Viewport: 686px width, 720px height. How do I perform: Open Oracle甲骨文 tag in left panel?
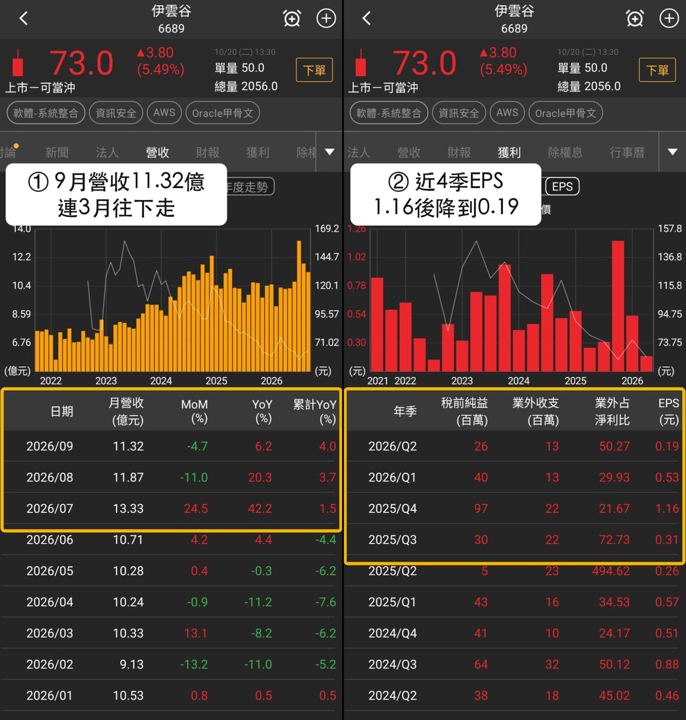[223, 113]
